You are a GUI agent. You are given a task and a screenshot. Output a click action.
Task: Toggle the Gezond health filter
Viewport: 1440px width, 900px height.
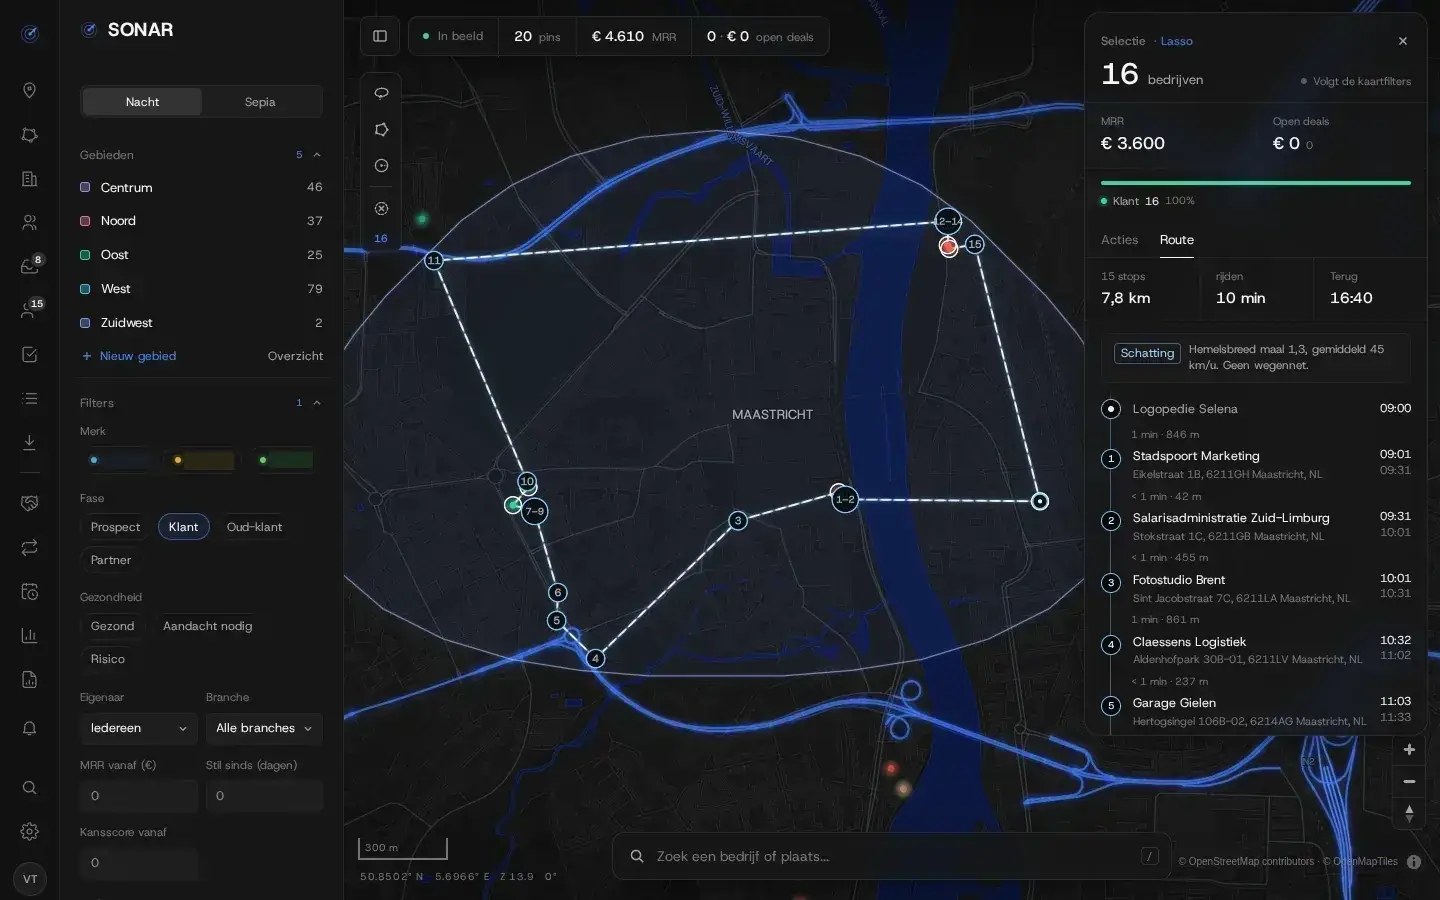coord(112,626)
